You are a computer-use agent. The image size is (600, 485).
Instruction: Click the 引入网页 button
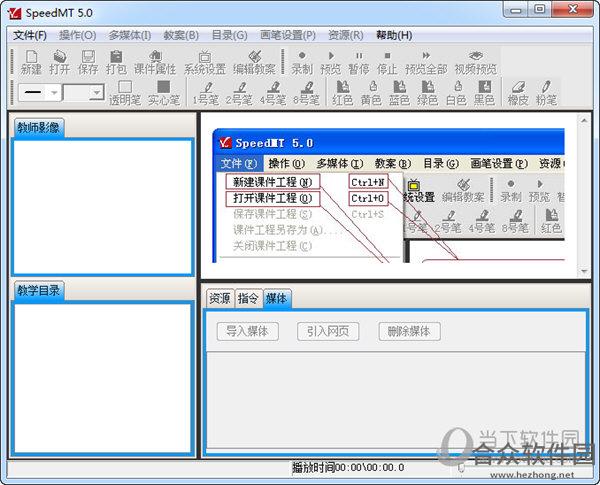click(328, 331)
